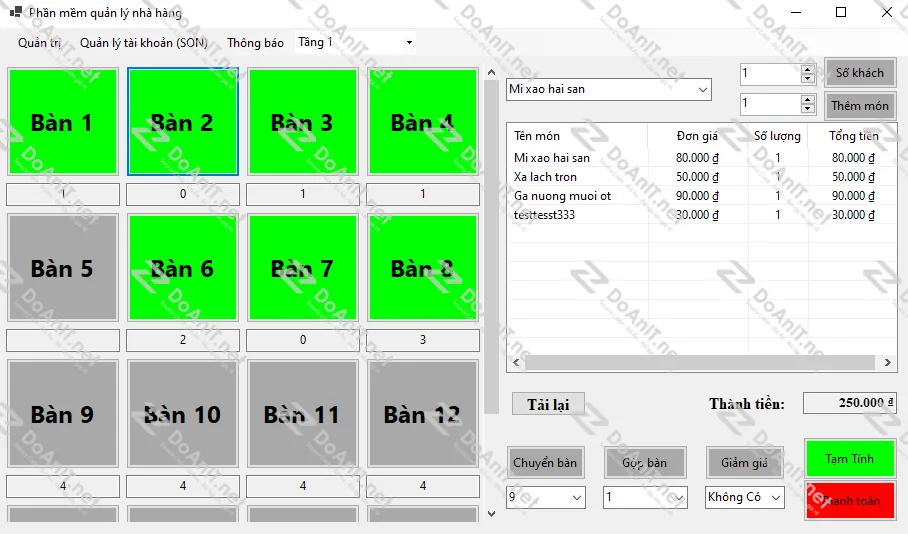Open Quản lý tài khoản (SON) menu
The width and height of the screenshot is (908, 534).
(143, 43)
